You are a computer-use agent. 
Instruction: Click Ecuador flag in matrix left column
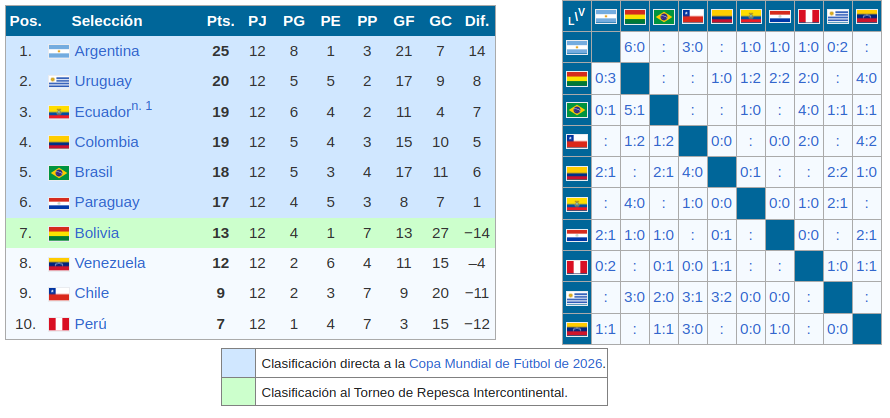(577, 204)
